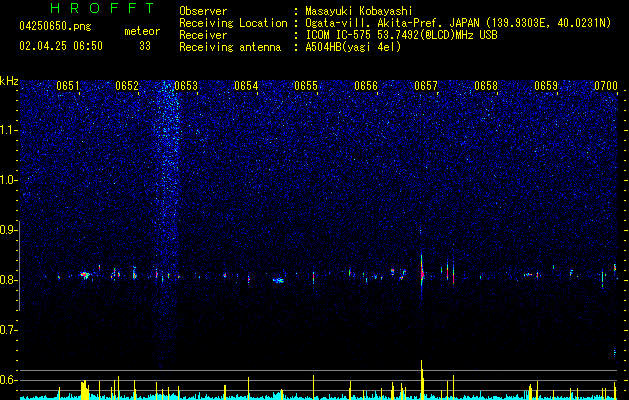The height and width of the screenshot is (400, 629).
Task: Click the 1.1 kHz axis label
Action: tap(8, 130)
